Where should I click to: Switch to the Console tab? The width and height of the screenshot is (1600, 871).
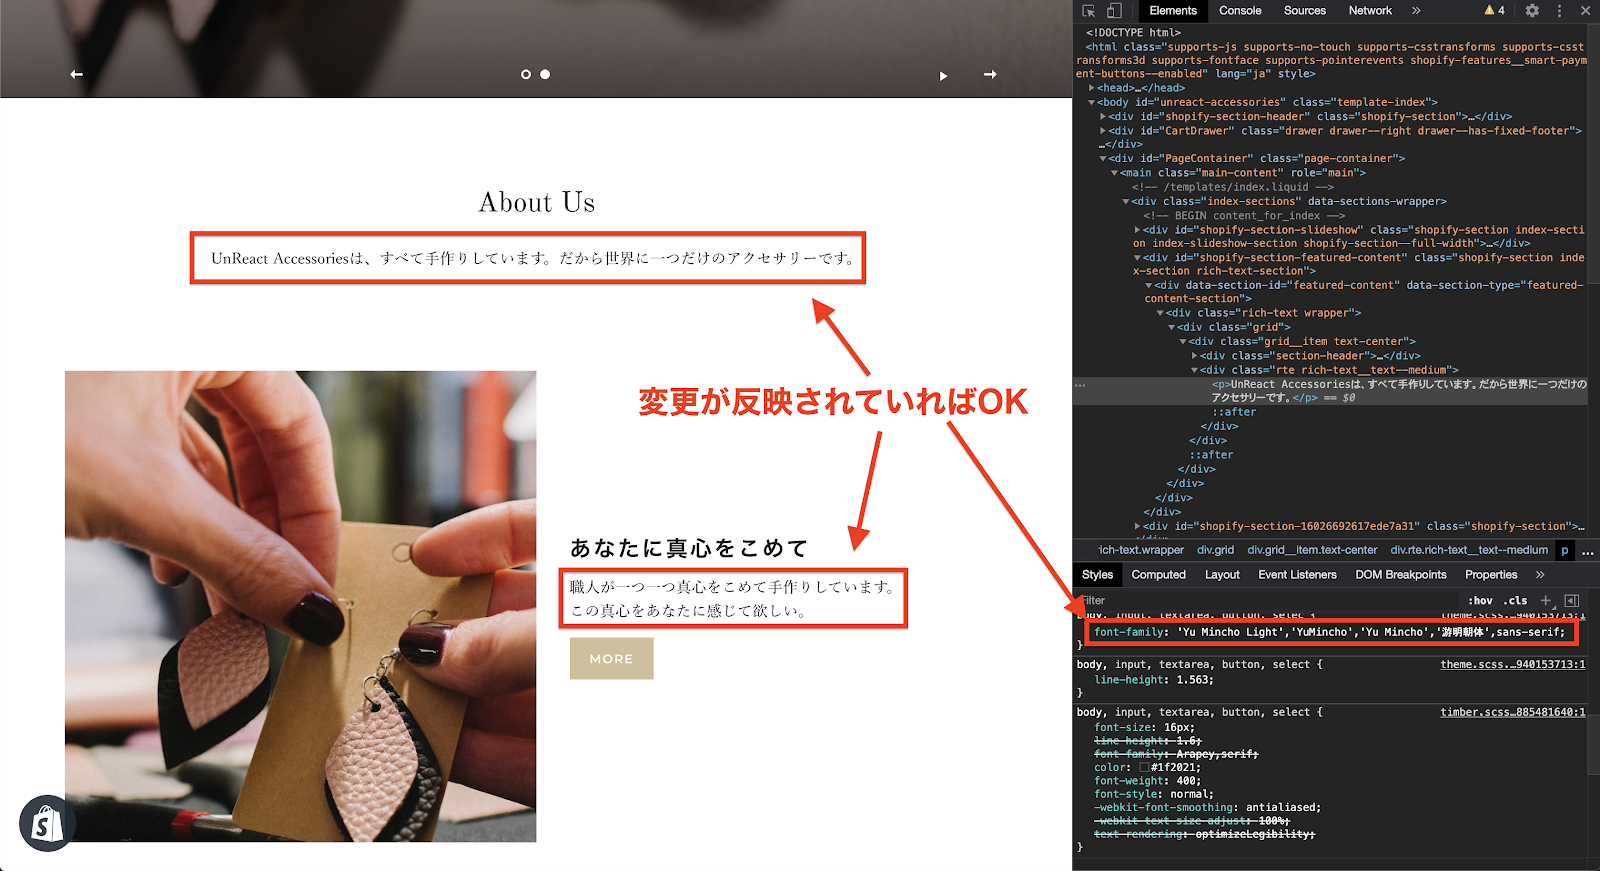(x=1240, y=11)
